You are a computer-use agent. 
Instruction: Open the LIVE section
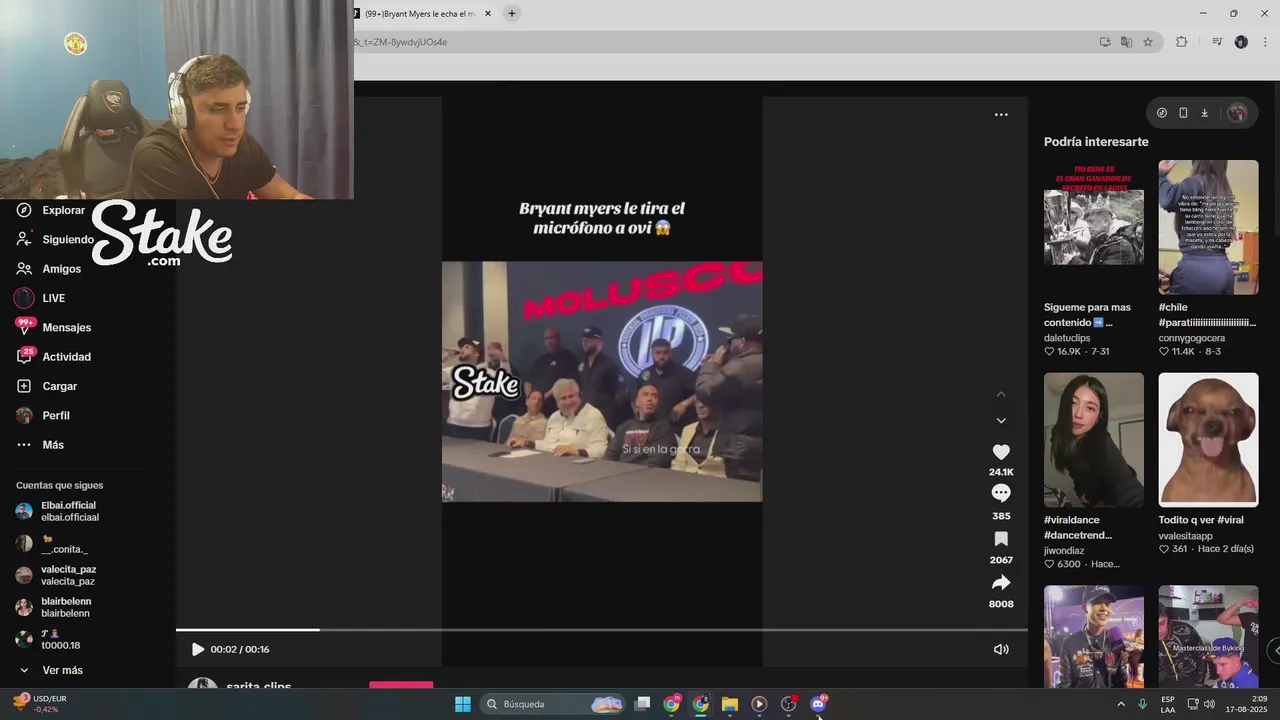[x=53, y=298]
